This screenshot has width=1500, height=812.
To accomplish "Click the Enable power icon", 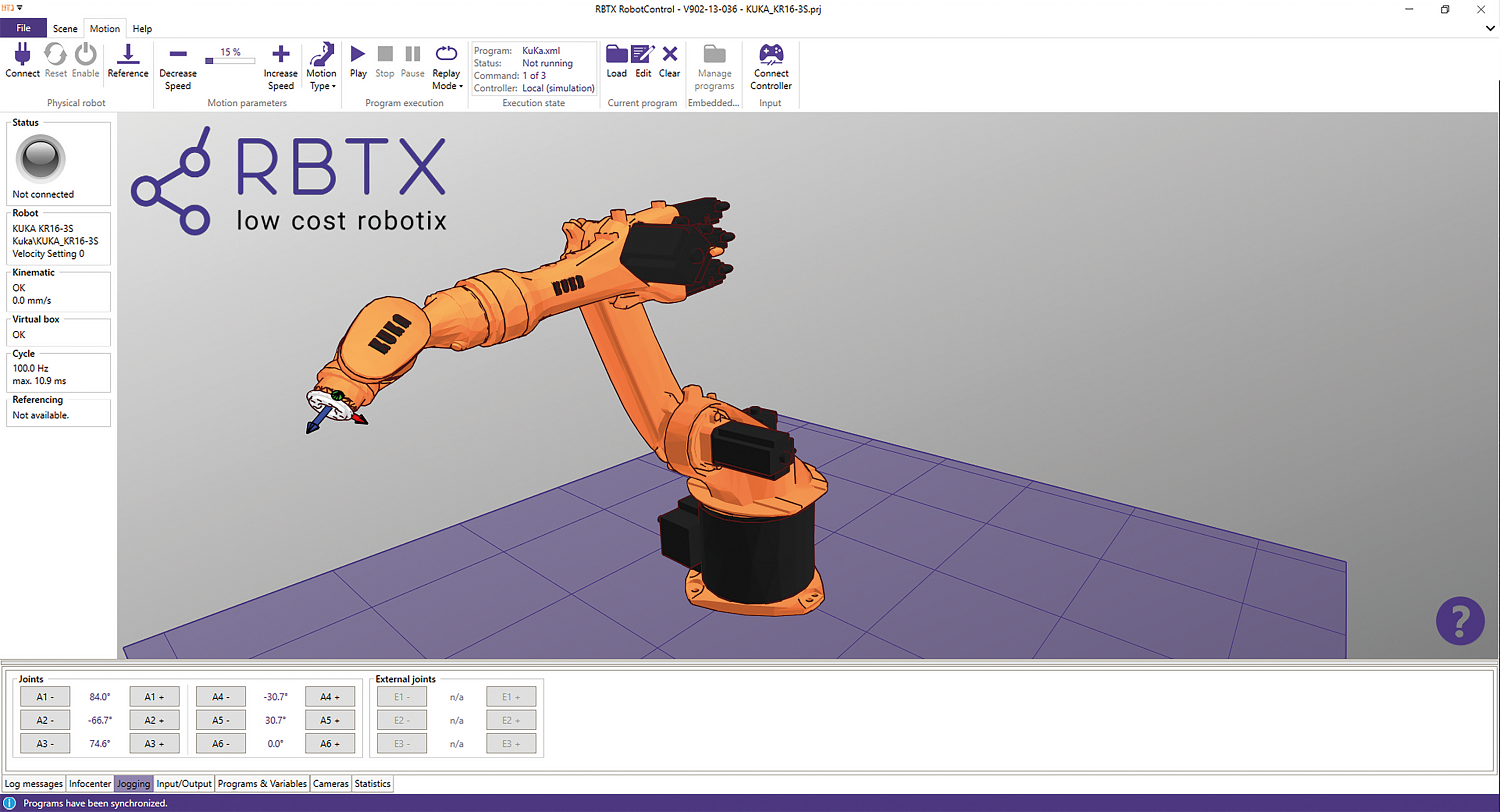I will 86,54.
